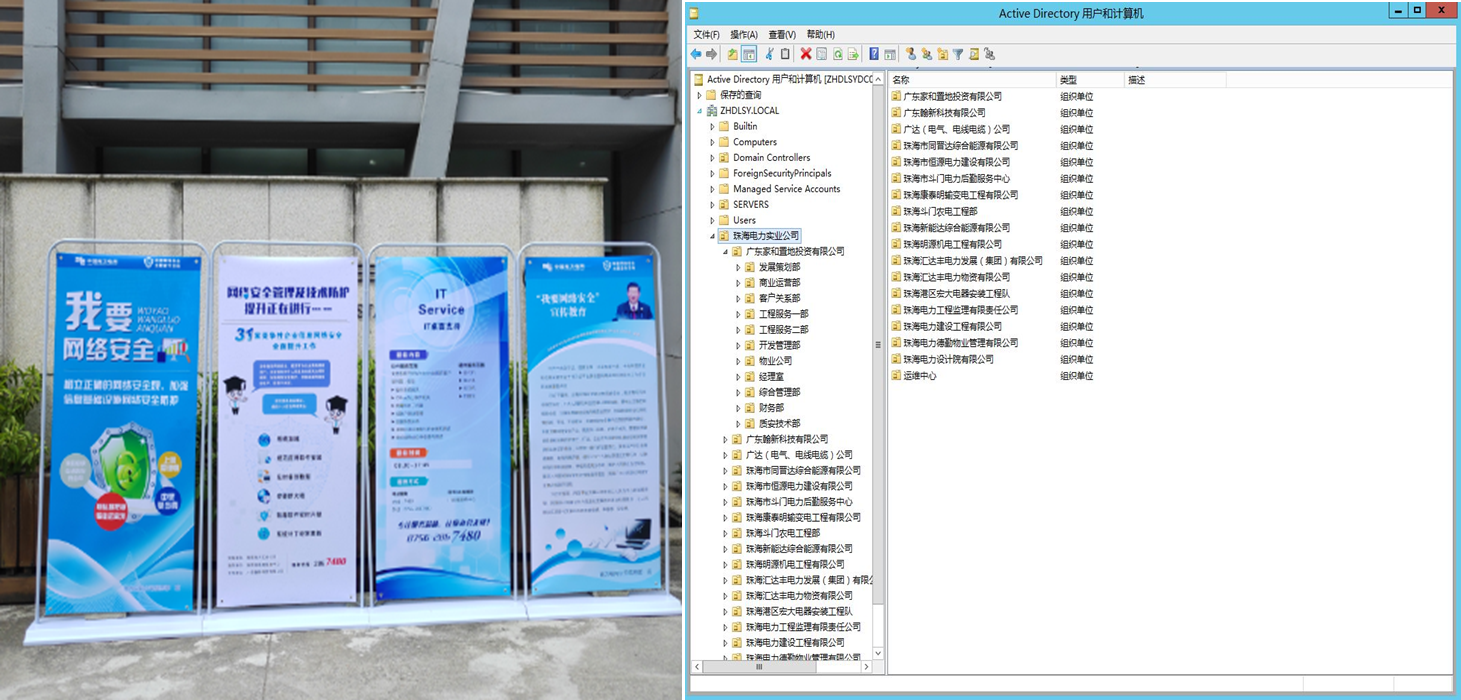
Task: Open the 文件(F) menu
Action: point(707,34)
